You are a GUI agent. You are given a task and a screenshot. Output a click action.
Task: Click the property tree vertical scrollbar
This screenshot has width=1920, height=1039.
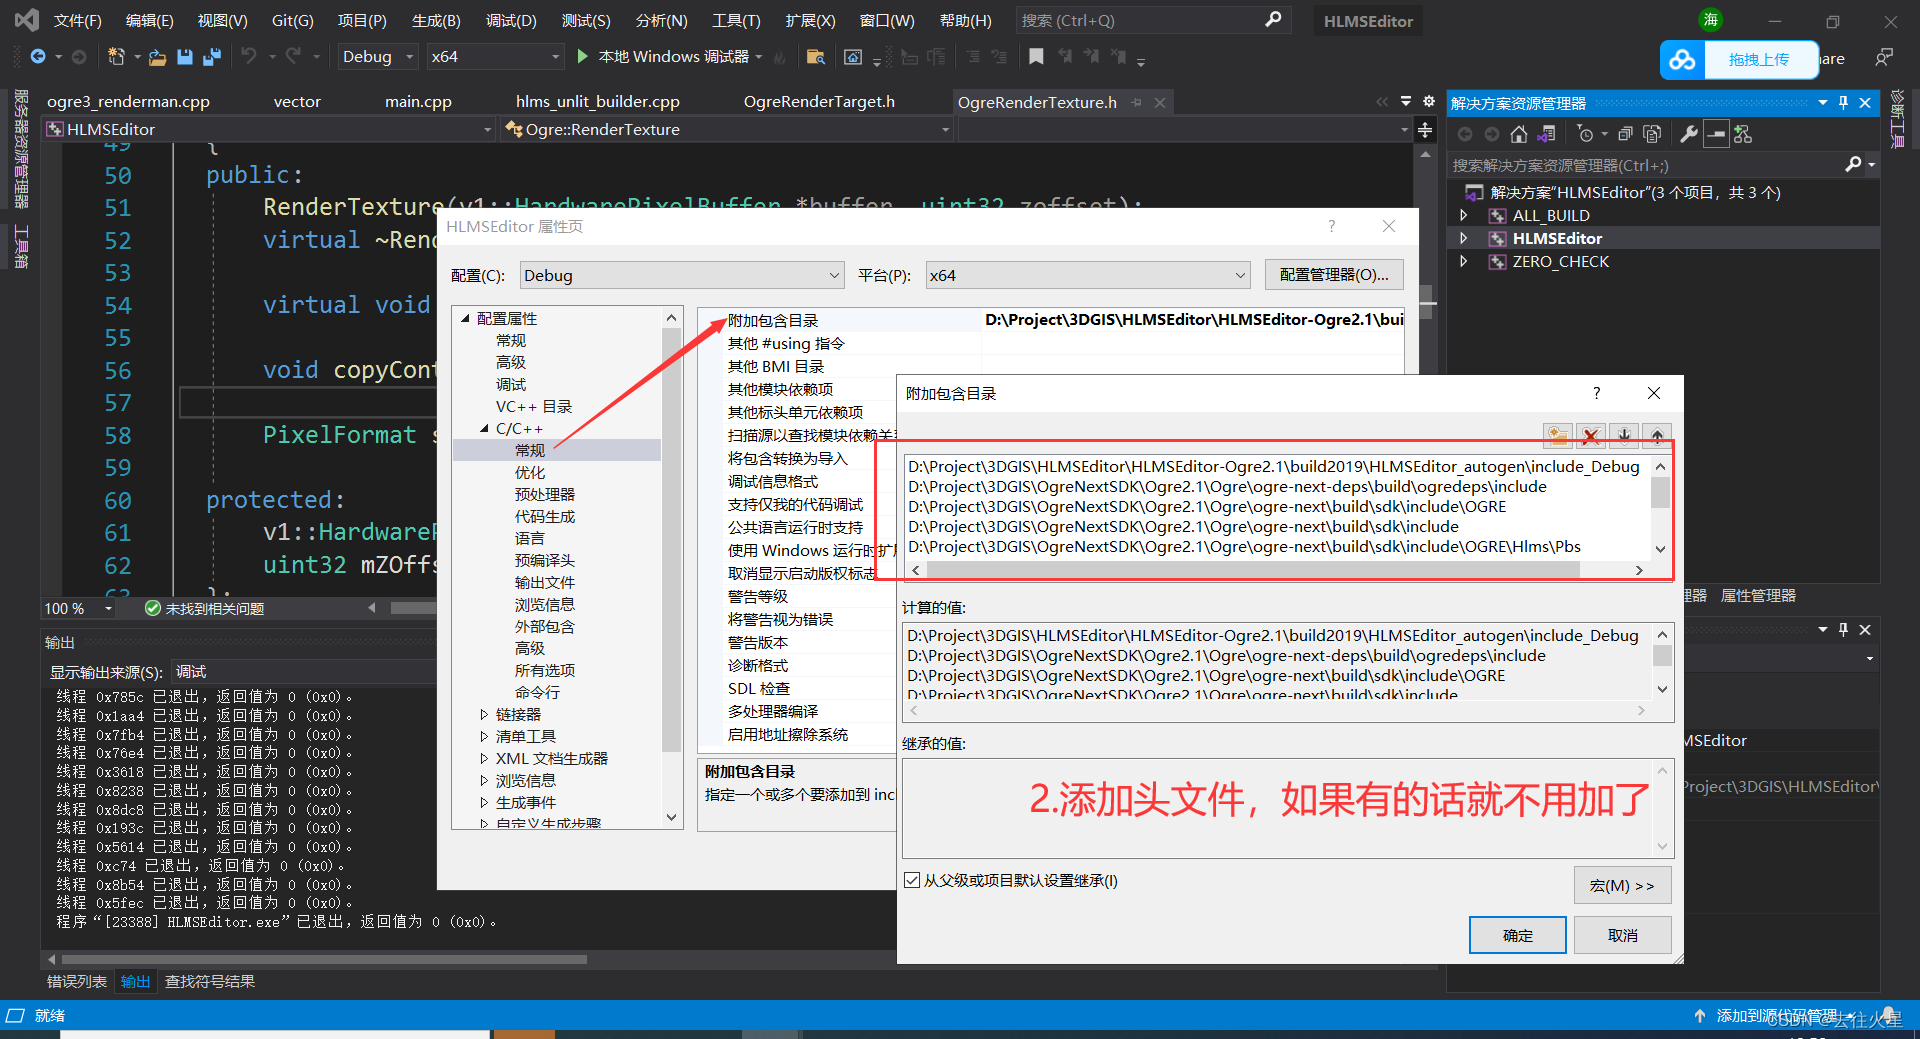pos(671,540)
